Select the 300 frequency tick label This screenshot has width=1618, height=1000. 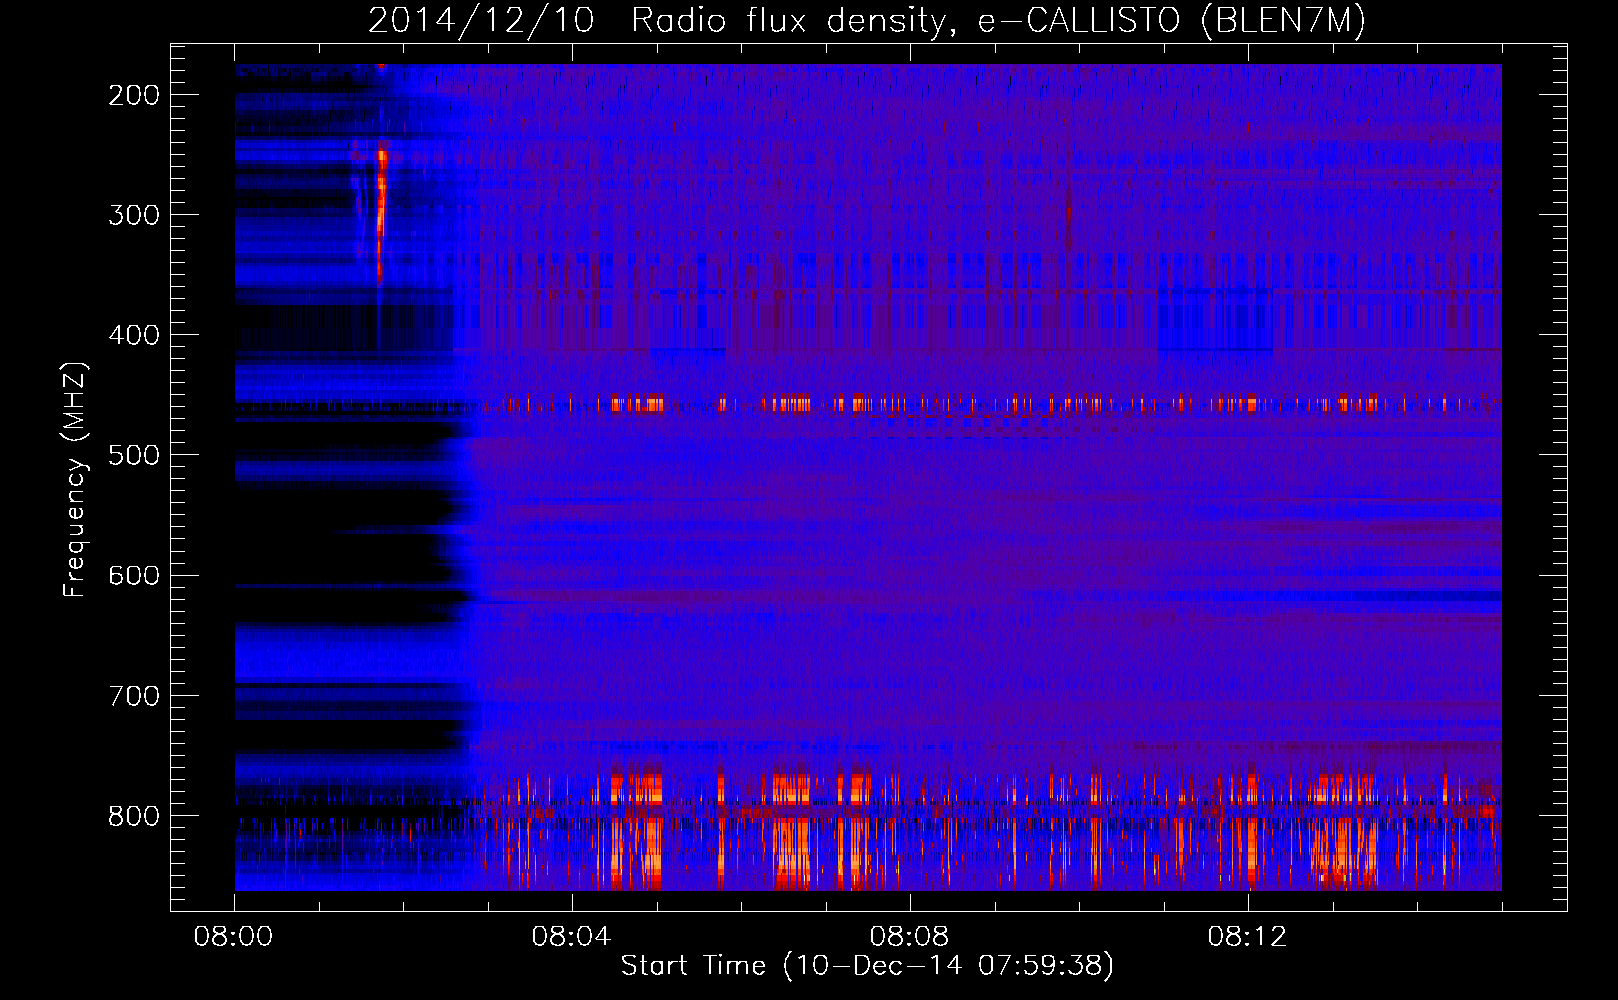point(134,215)
